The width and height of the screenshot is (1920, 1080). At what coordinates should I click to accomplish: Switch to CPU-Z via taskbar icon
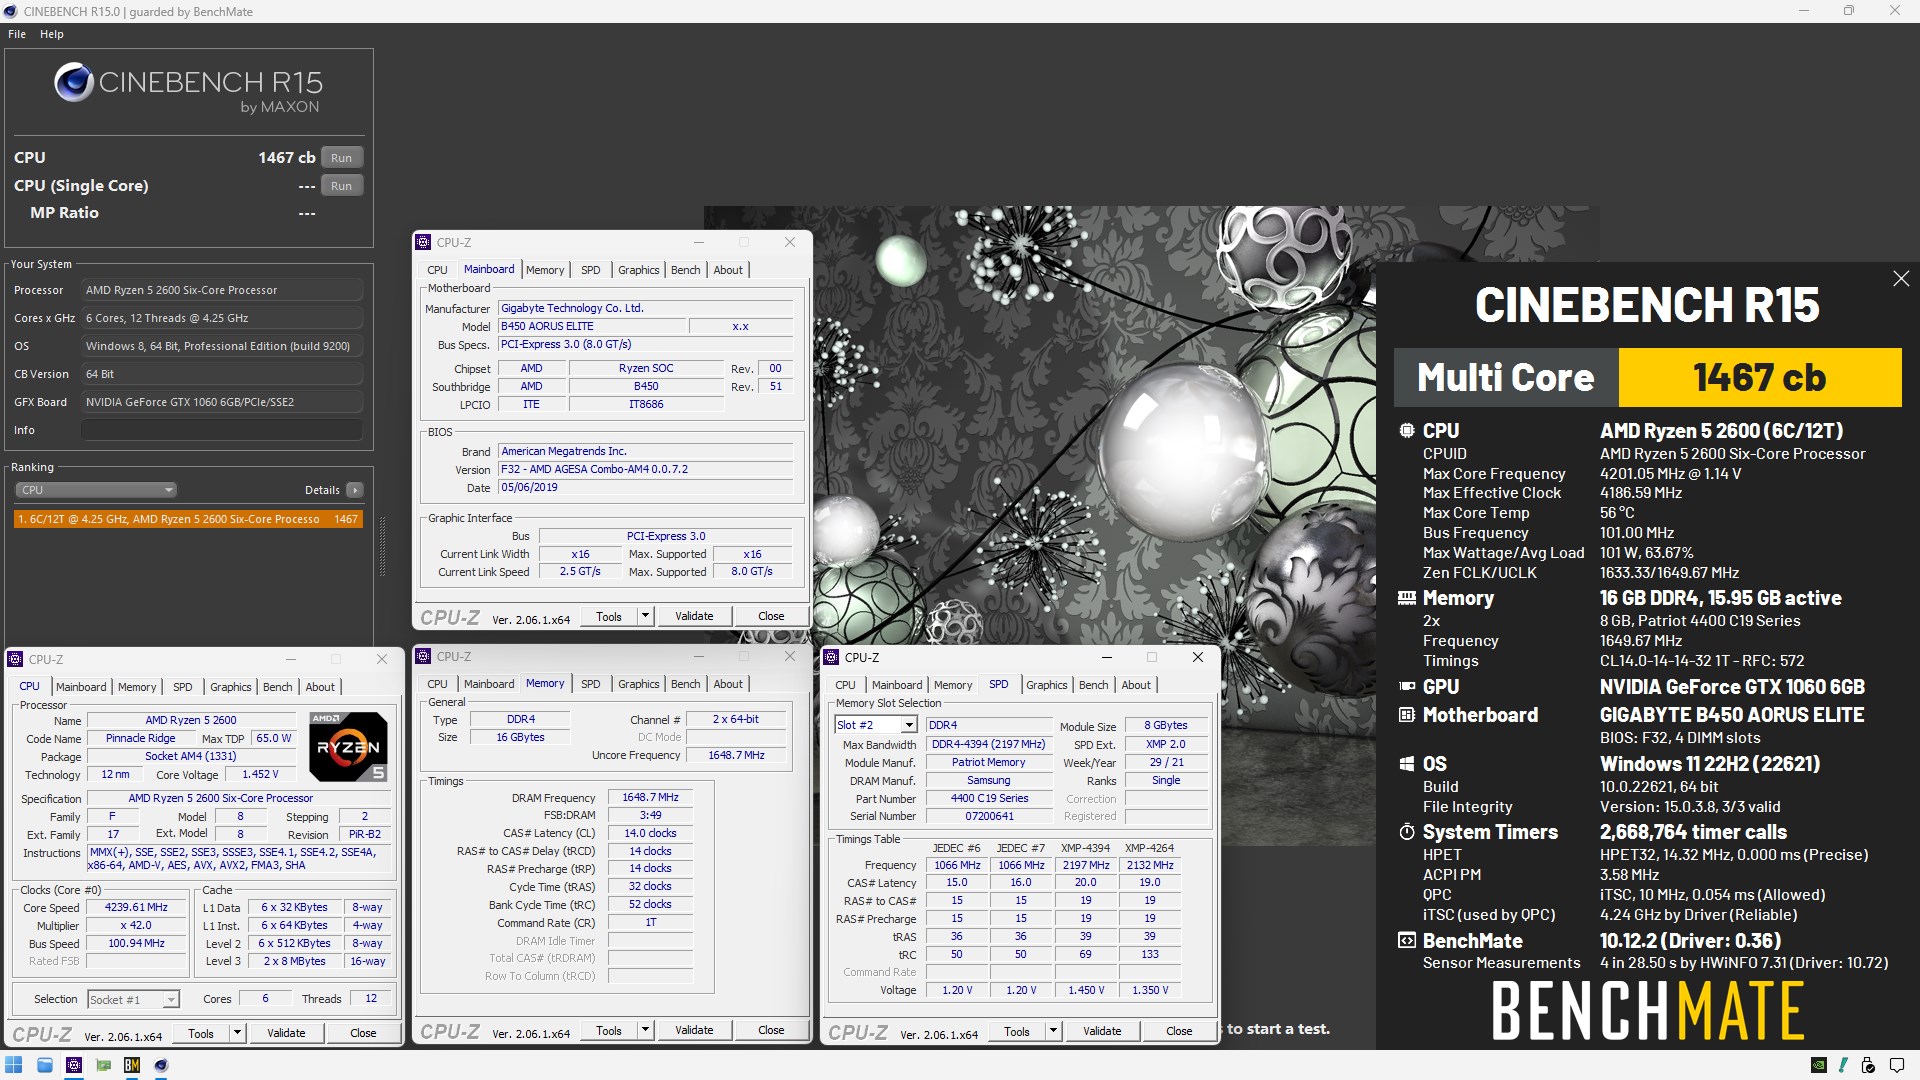coord(74,1065)
